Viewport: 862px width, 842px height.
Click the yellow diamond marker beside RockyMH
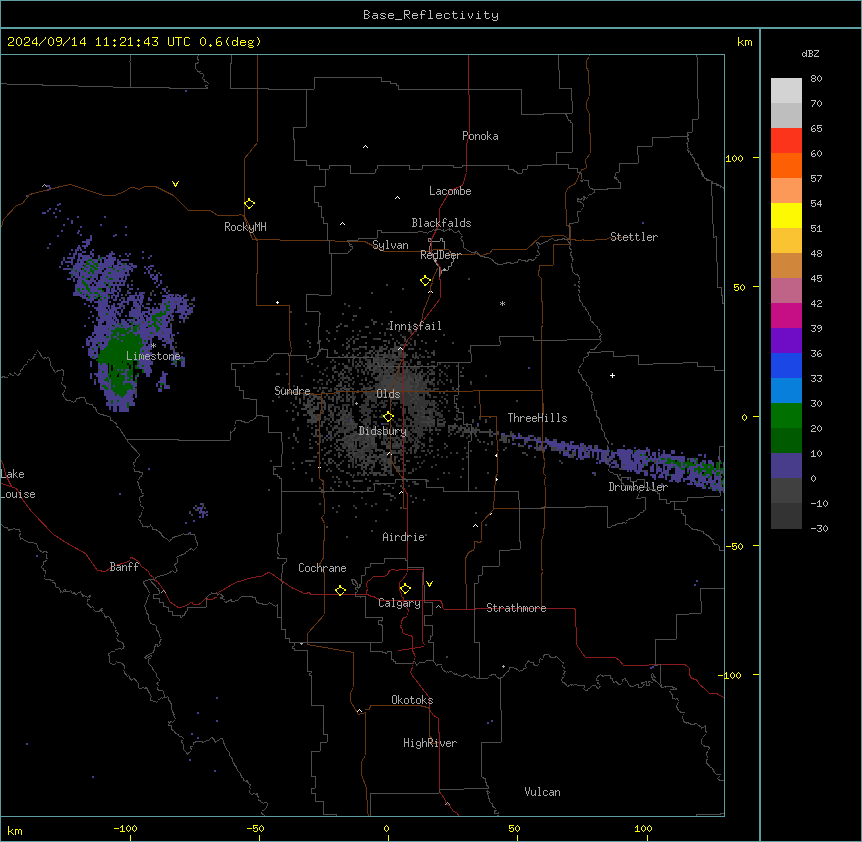coord(250,204)
